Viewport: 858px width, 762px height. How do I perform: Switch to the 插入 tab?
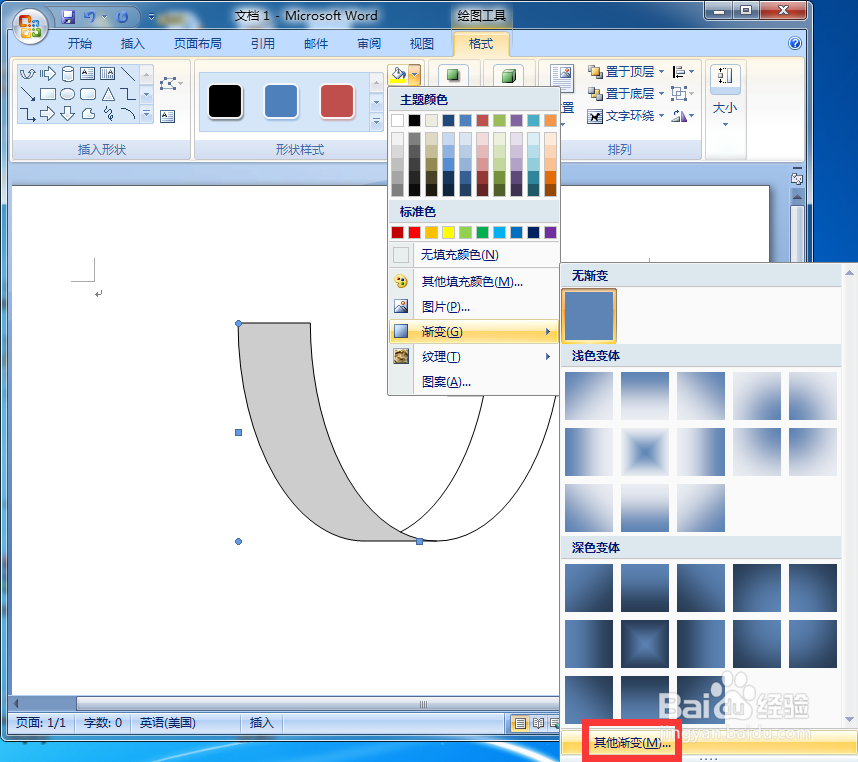(x=132, y=44)
